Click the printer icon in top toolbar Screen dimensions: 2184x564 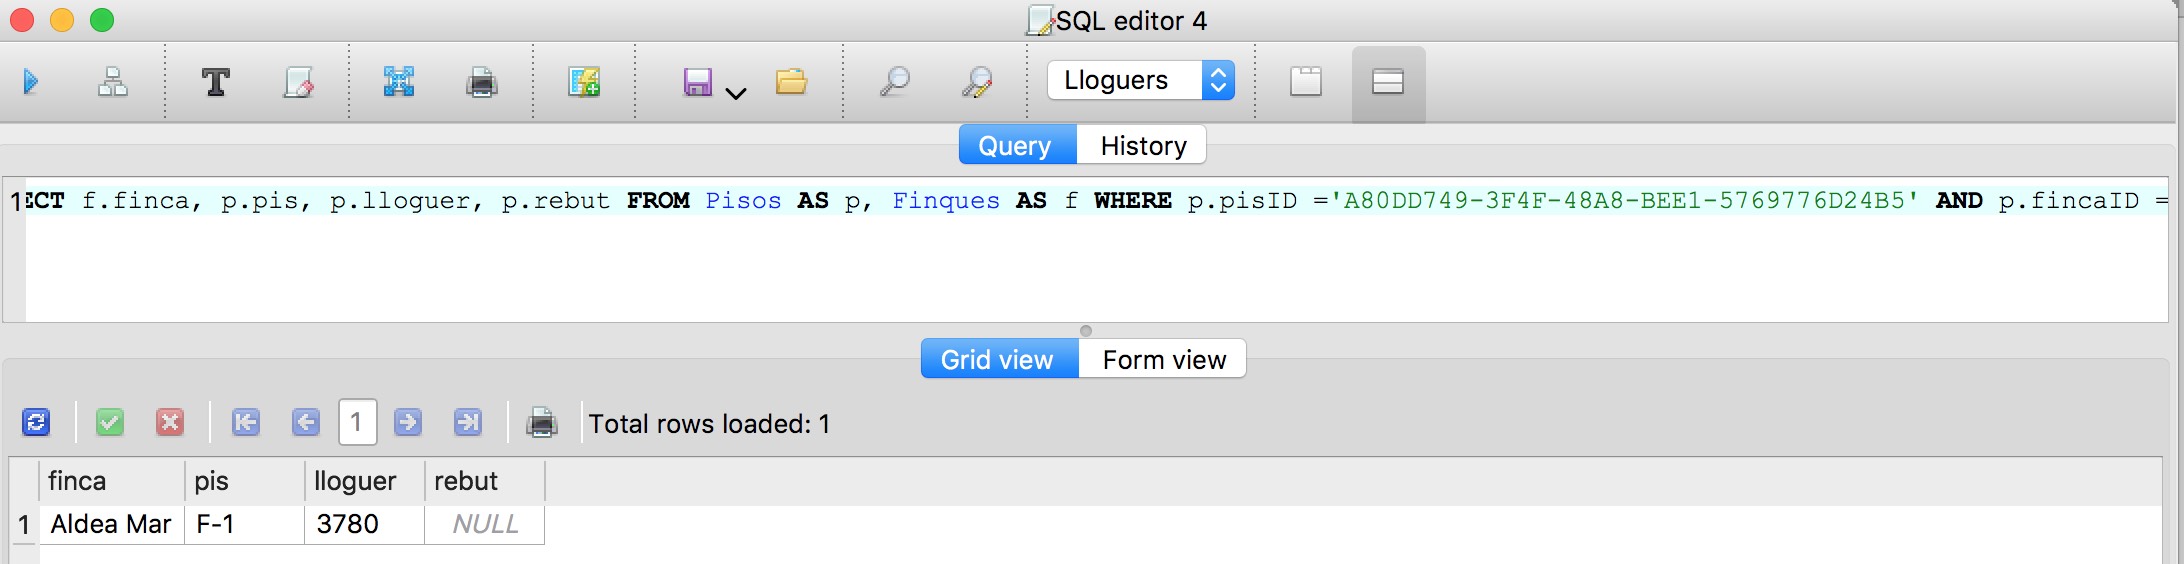pos(482,82)
